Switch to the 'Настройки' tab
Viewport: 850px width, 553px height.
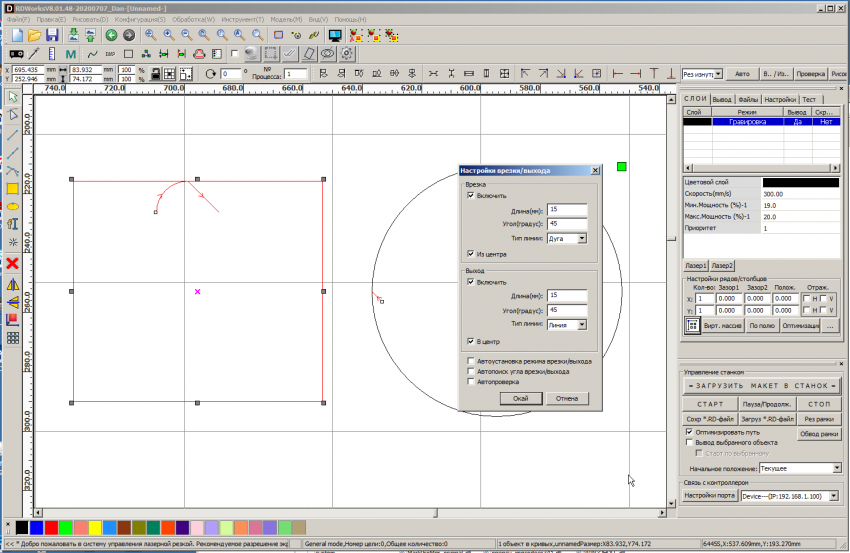click(x=780, y=99)
